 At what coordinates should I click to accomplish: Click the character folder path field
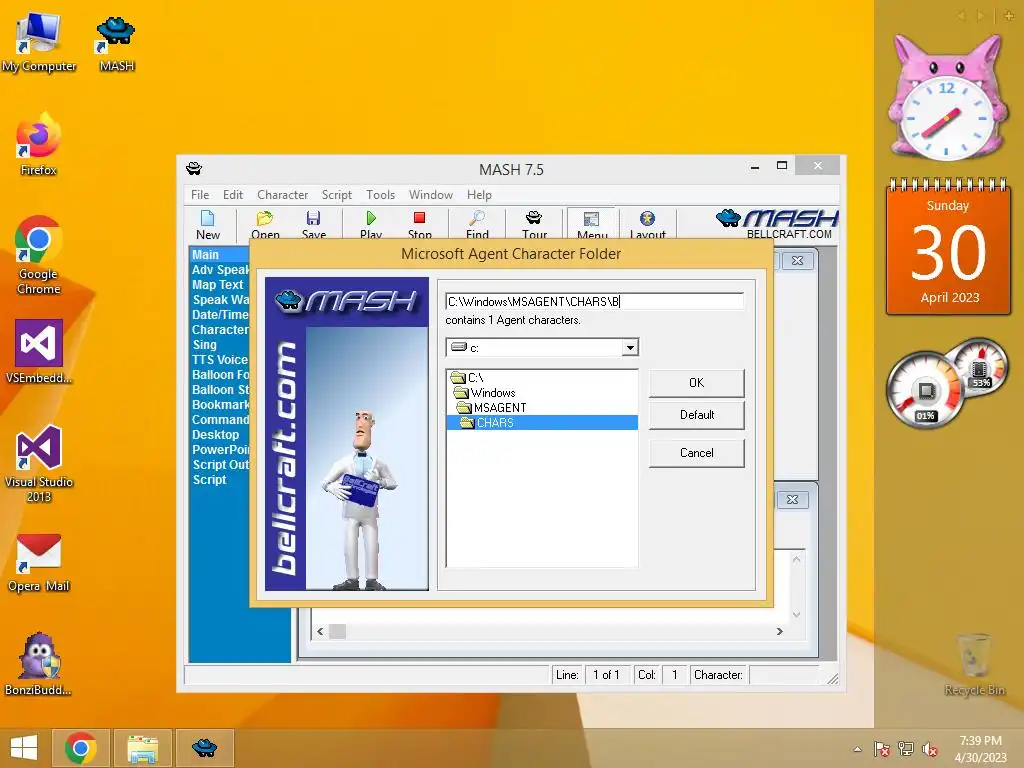(594, 301)
